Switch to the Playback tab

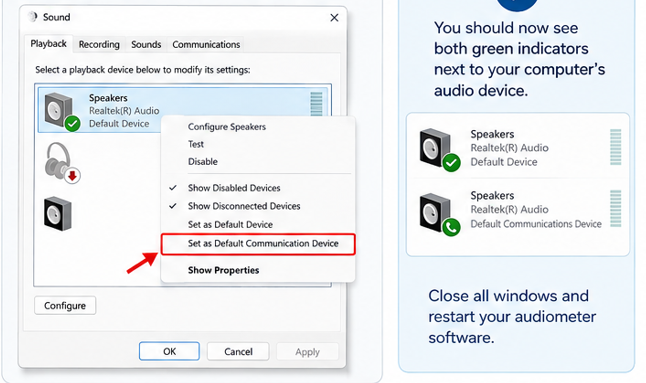(x=49, y=44)
